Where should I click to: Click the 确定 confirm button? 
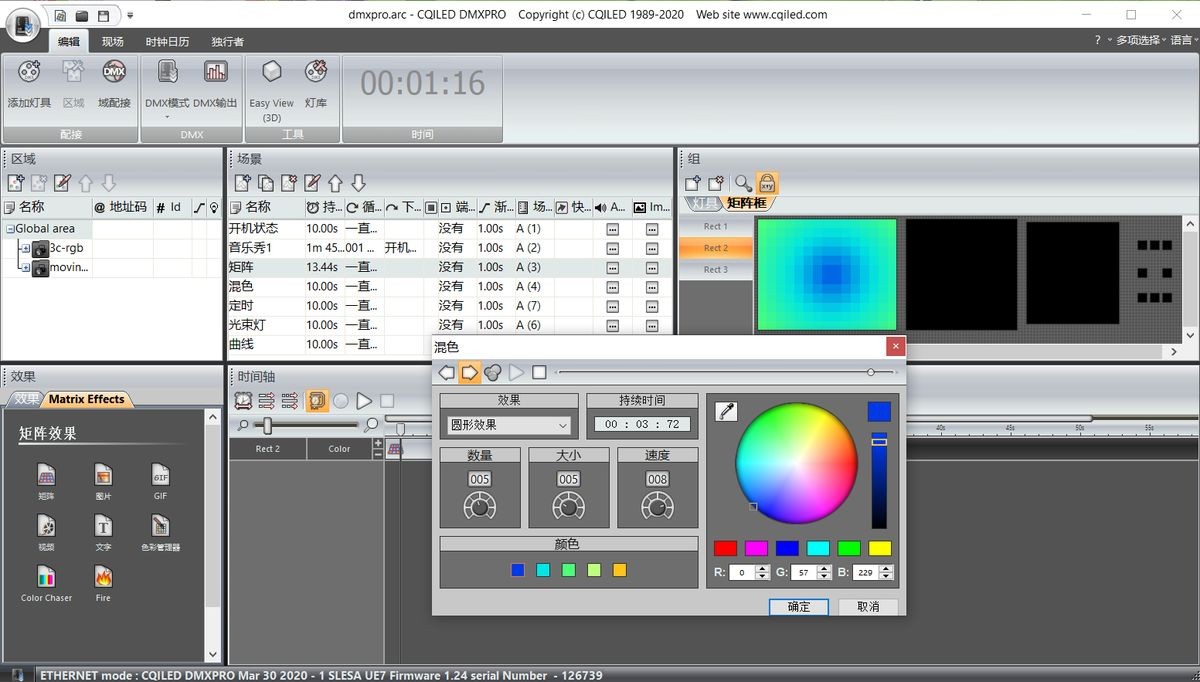tap(799, 607)
